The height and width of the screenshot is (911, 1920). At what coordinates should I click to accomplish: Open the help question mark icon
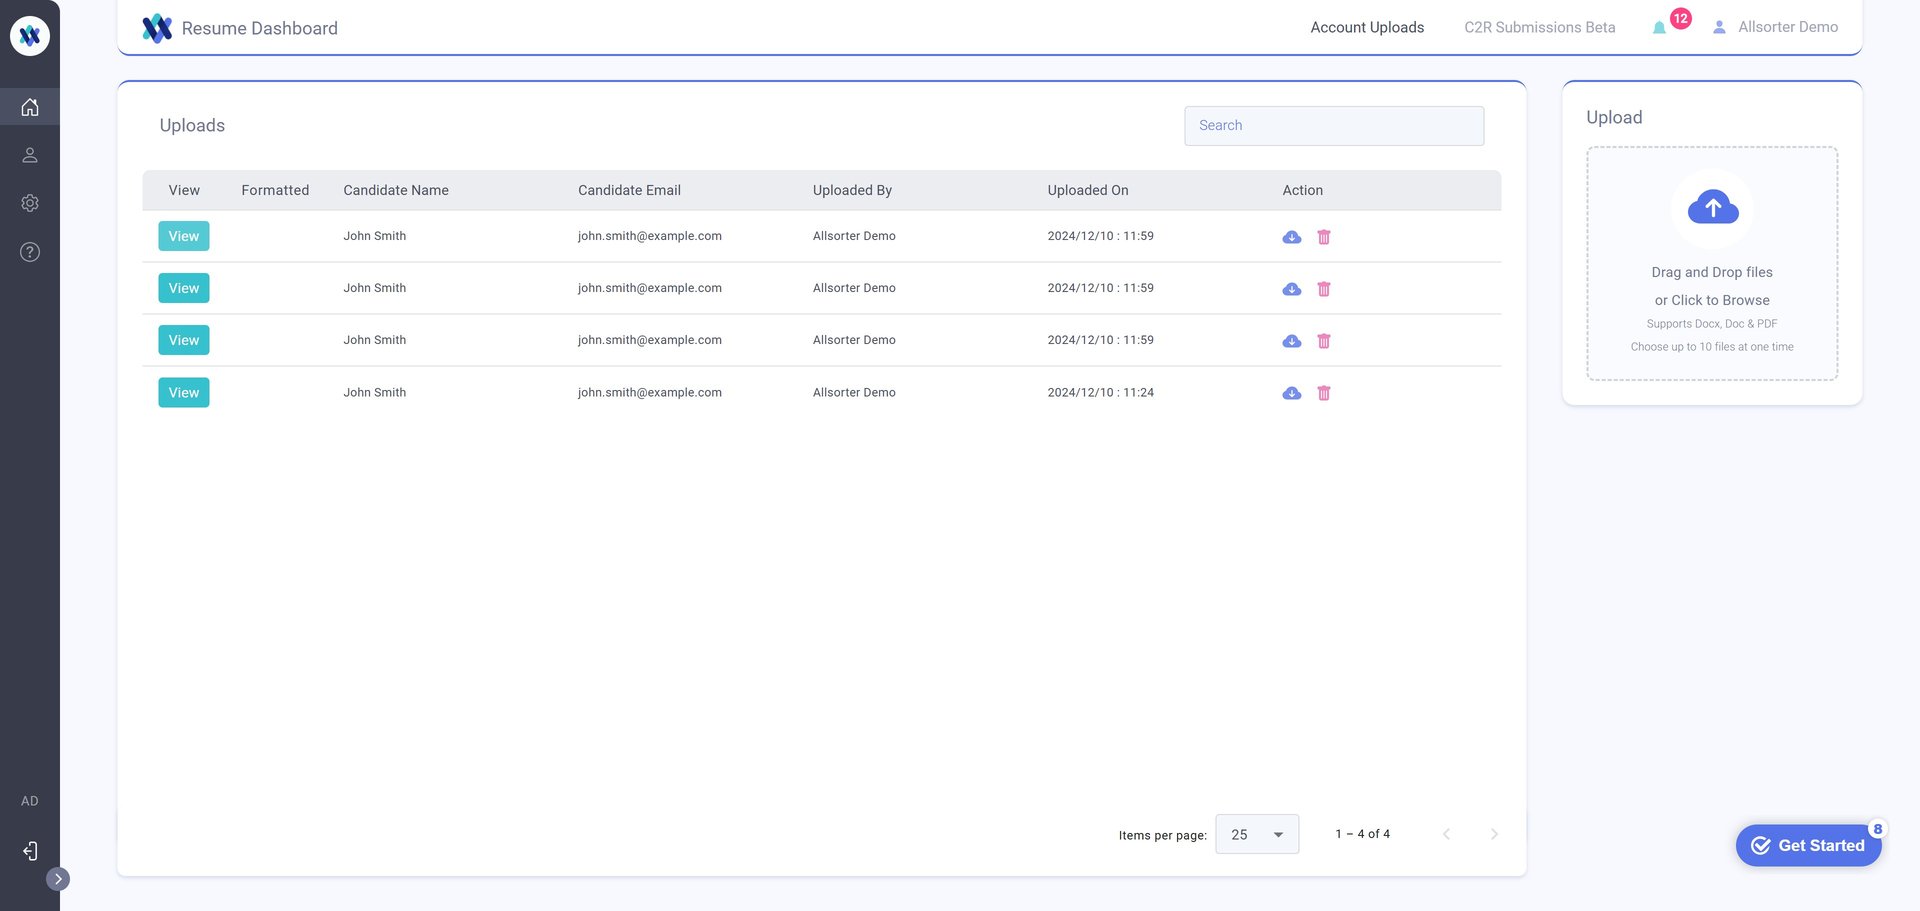tap(30, 252)
